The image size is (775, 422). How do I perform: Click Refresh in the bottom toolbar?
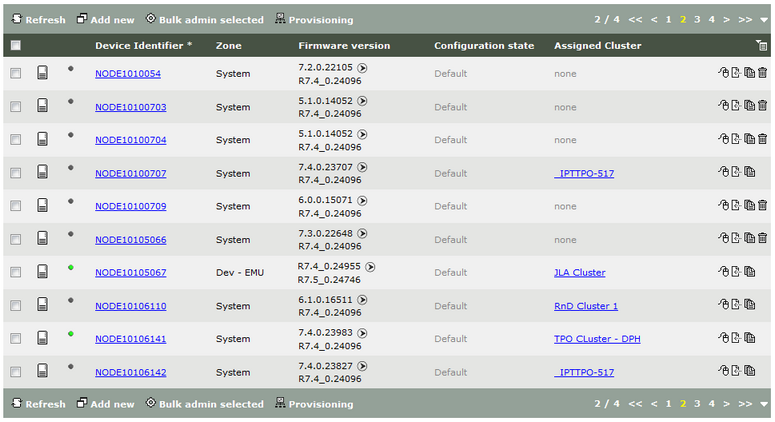tap(39, 404)
